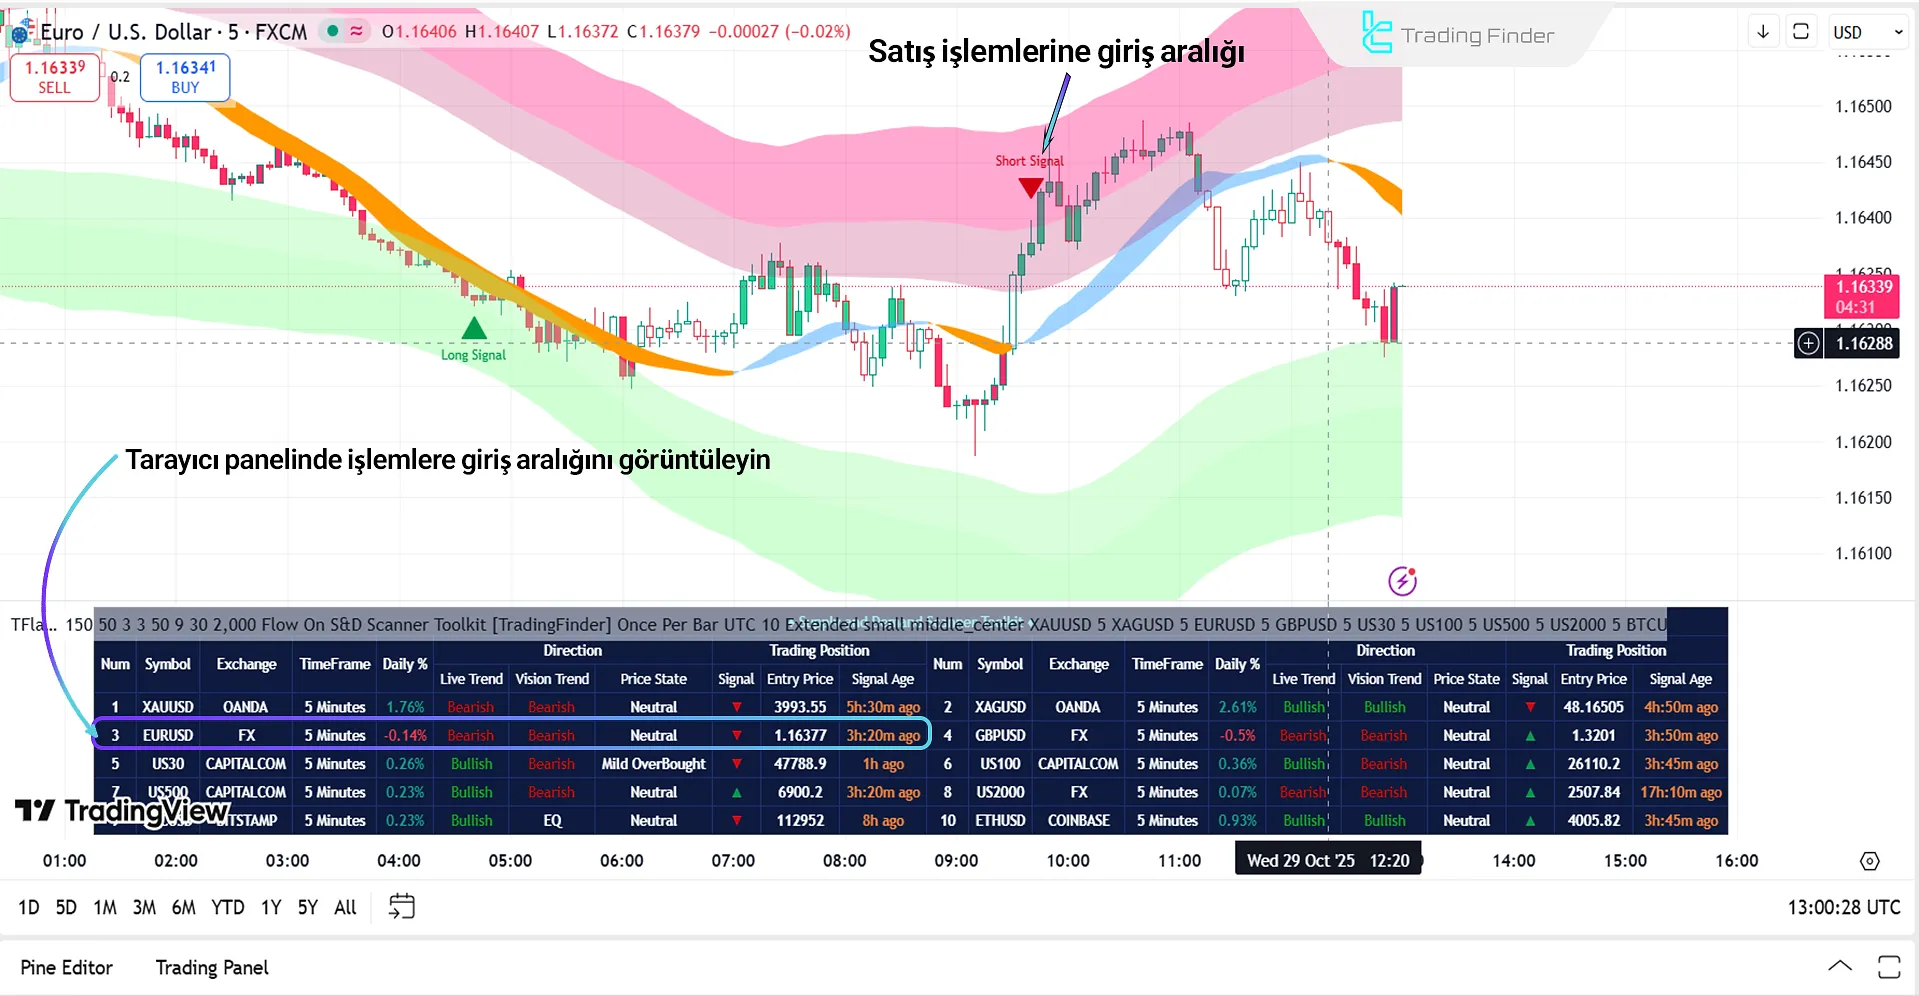Maximize the bottom panel
This screenshot has width=1919, height=996.
(1888, 966)
